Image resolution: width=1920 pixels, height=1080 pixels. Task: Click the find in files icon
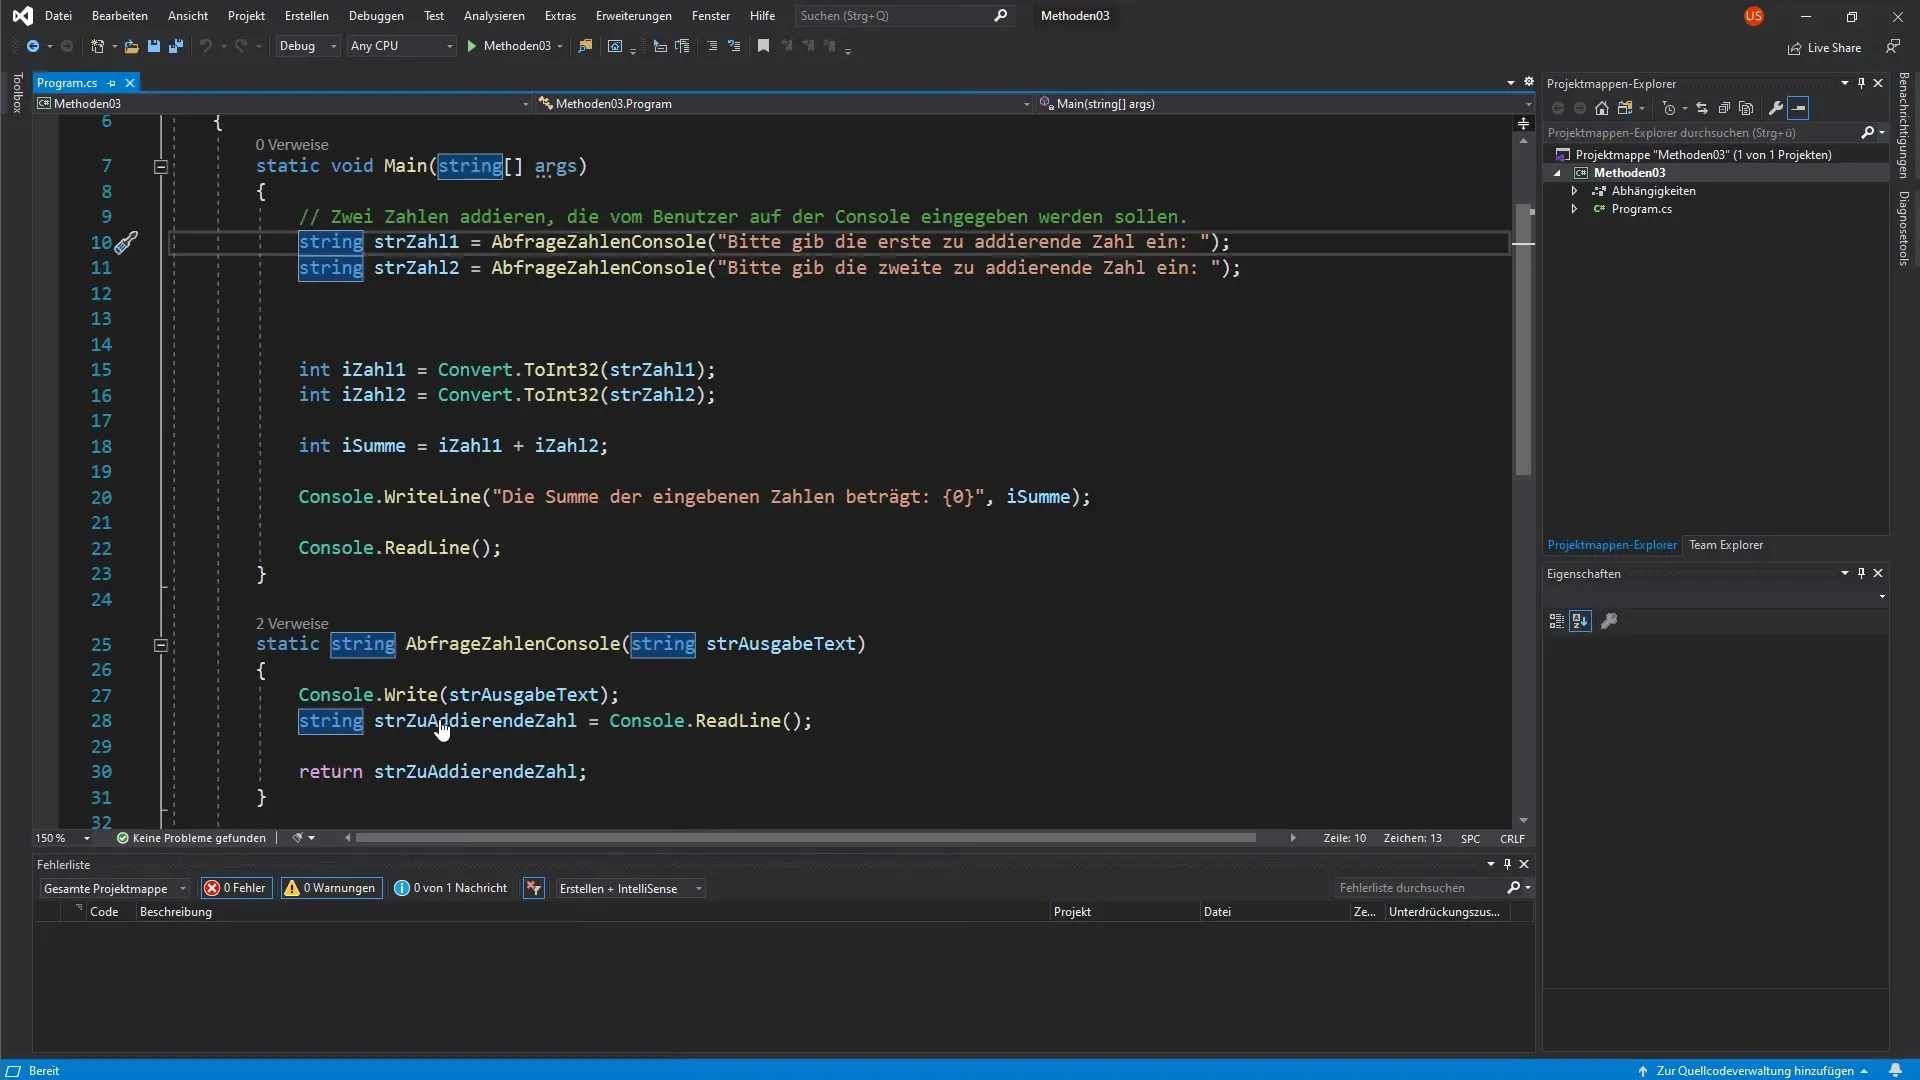pyautogui.click(x=585, y=46)
